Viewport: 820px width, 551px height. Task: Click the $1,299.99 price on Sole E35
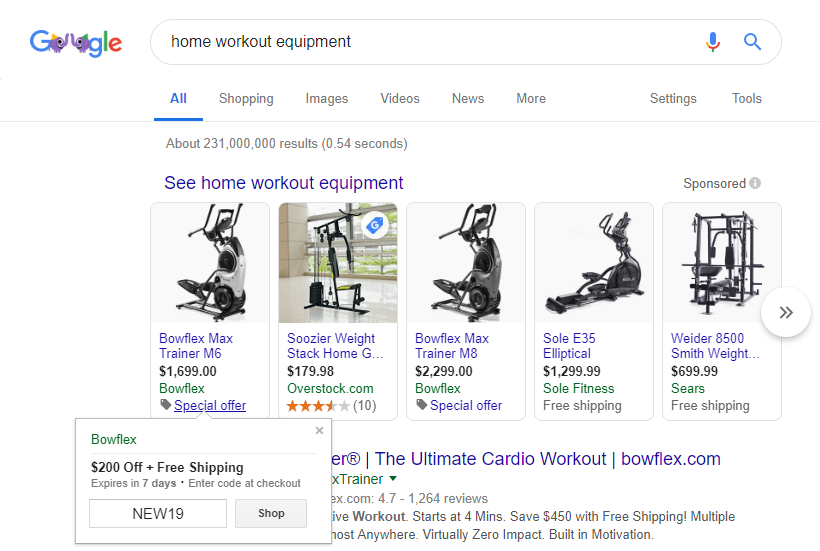[572, 371]
